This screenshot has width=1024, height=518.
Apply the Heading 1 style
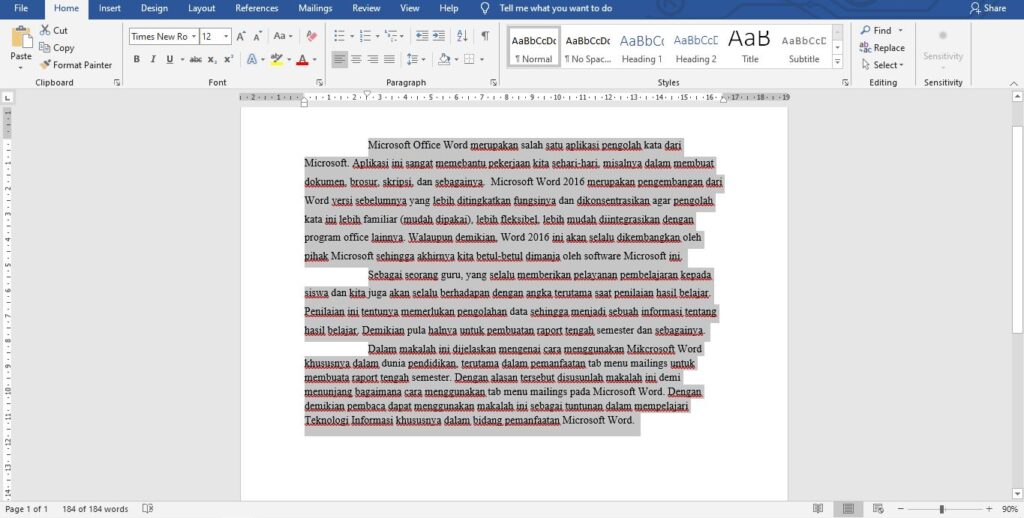pyautogui.click(x=642, y=47)
